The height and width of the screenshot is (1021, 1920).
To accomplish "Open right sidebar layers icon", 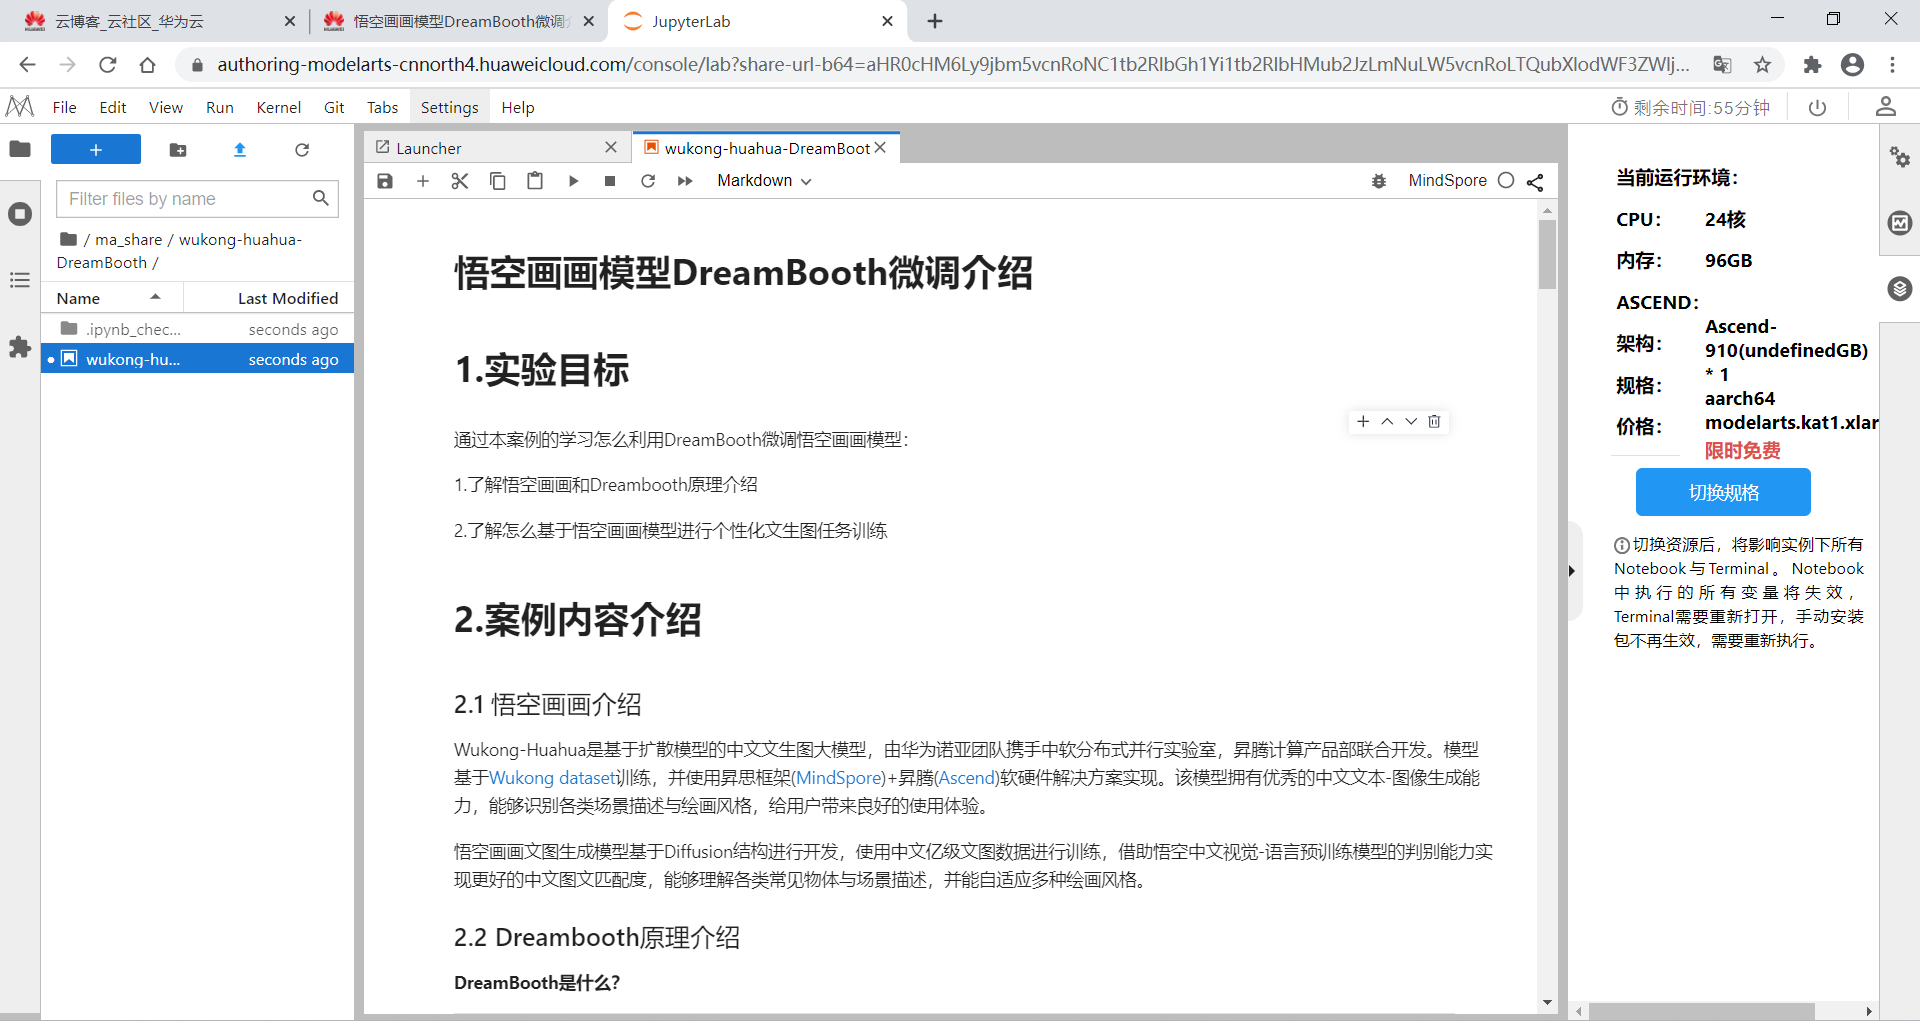I will click(x=1900, y=289).
